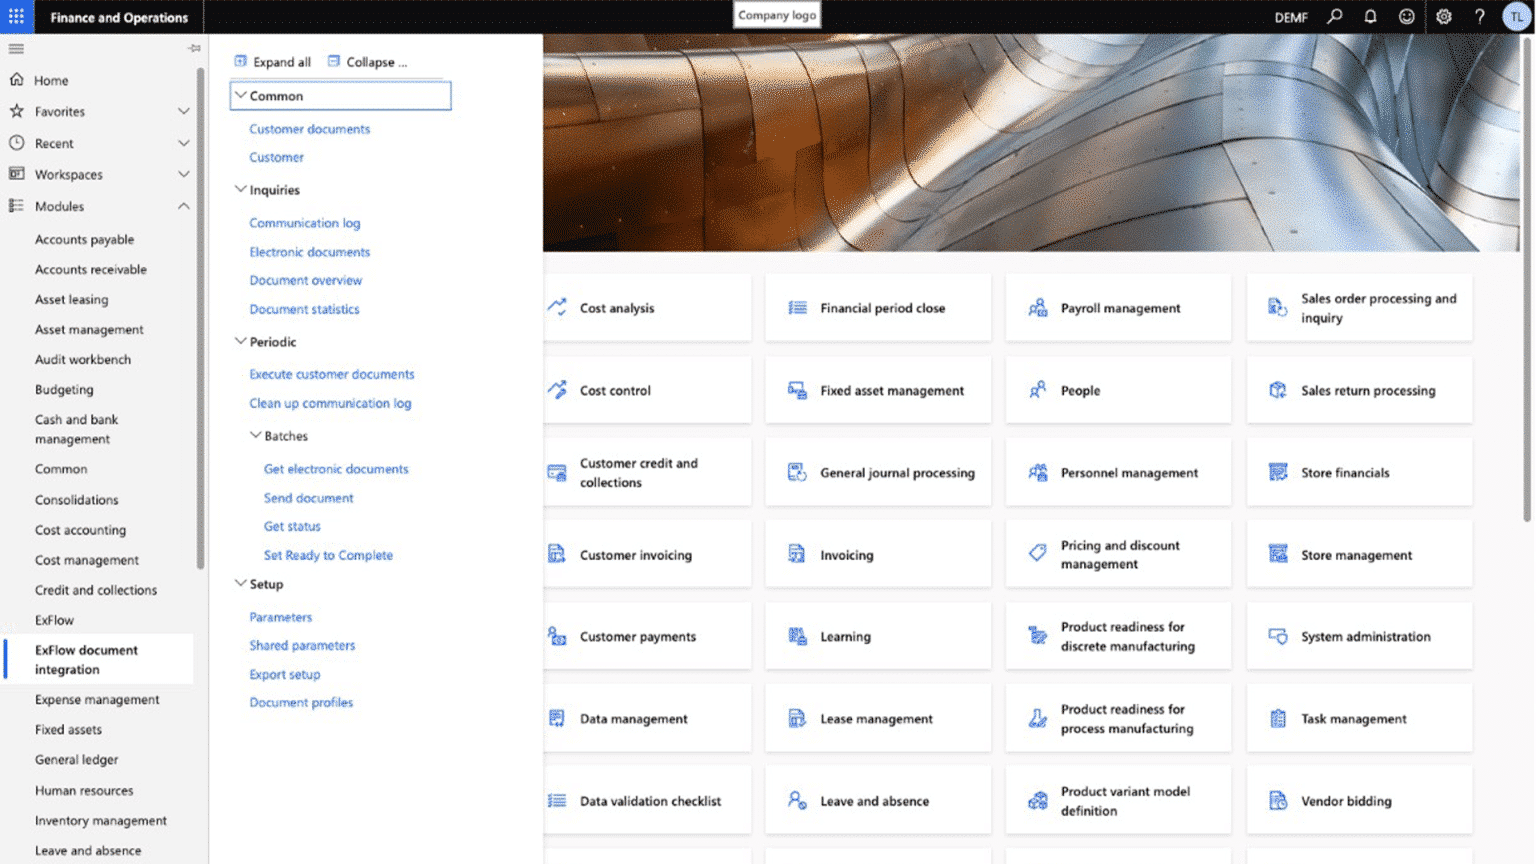Click the Recent clock icon
Screen dimensions: 1536x864
point(18,143)
